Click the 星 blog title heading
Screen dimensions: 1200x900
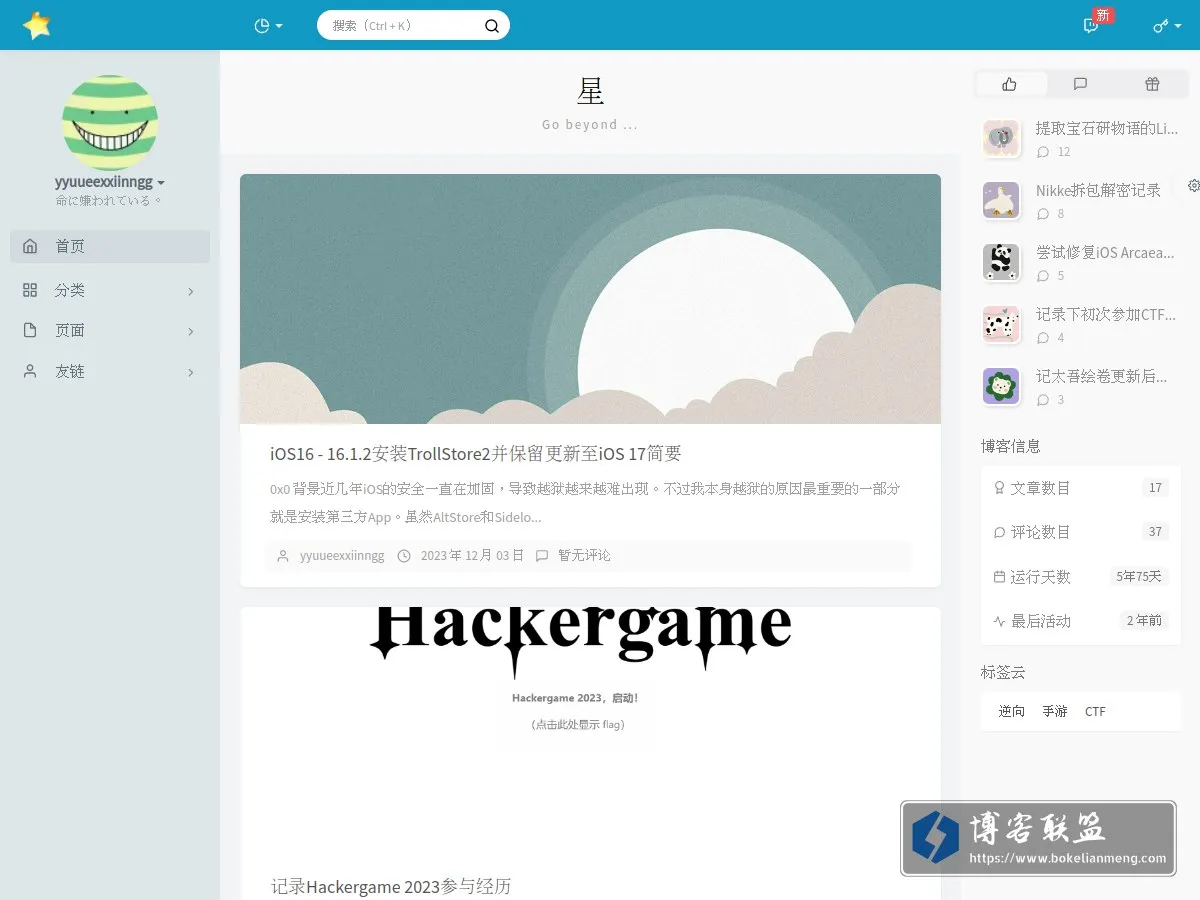pos(590,92)
